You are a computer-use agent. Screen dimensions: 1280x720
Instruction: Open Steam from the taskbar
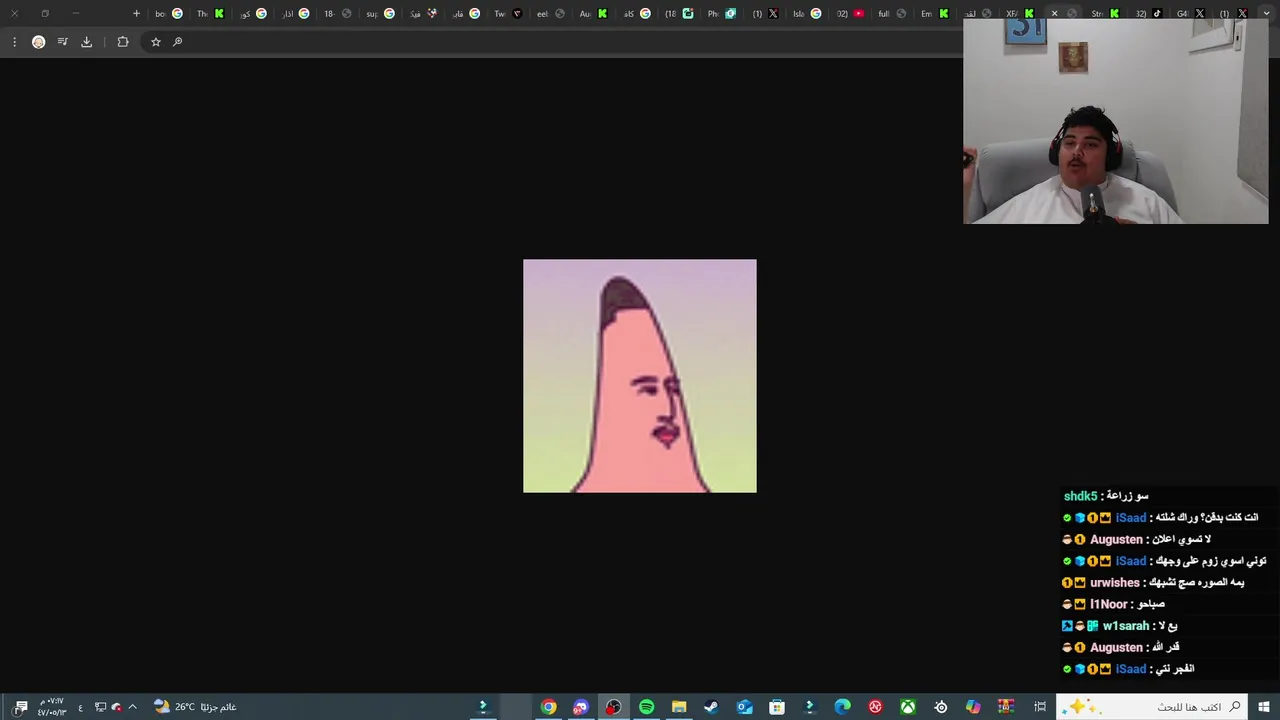pyautogui.click(x=711, y=707)
